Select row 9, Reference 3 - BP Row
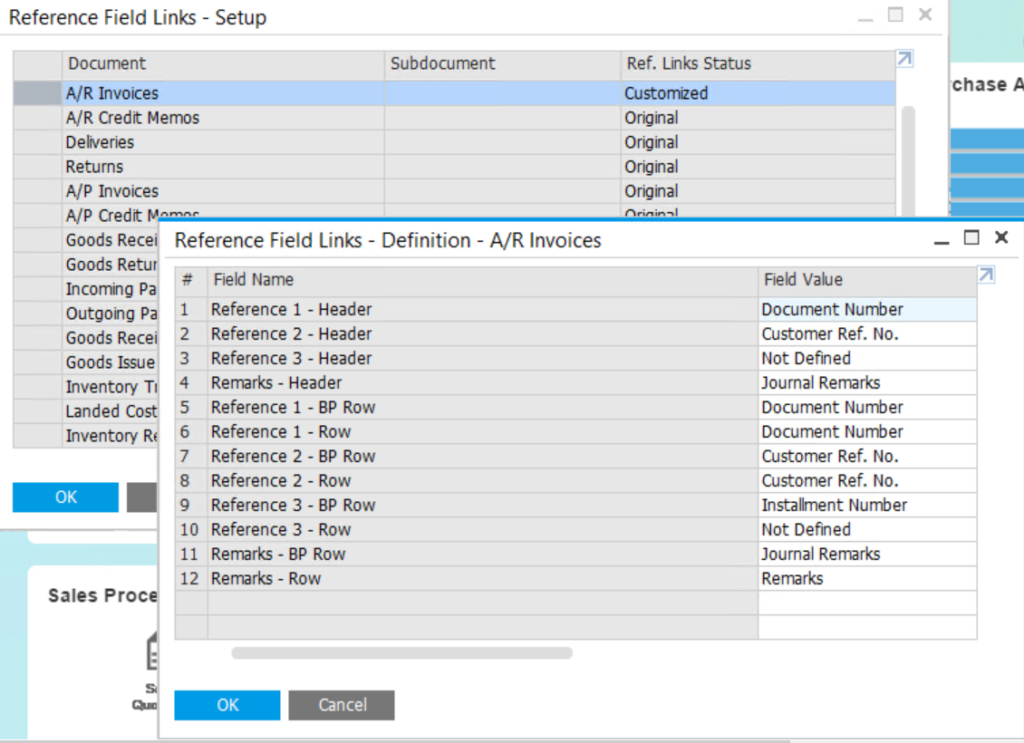The width and height of the screenshot is (1024, 743). coord(400,505)
